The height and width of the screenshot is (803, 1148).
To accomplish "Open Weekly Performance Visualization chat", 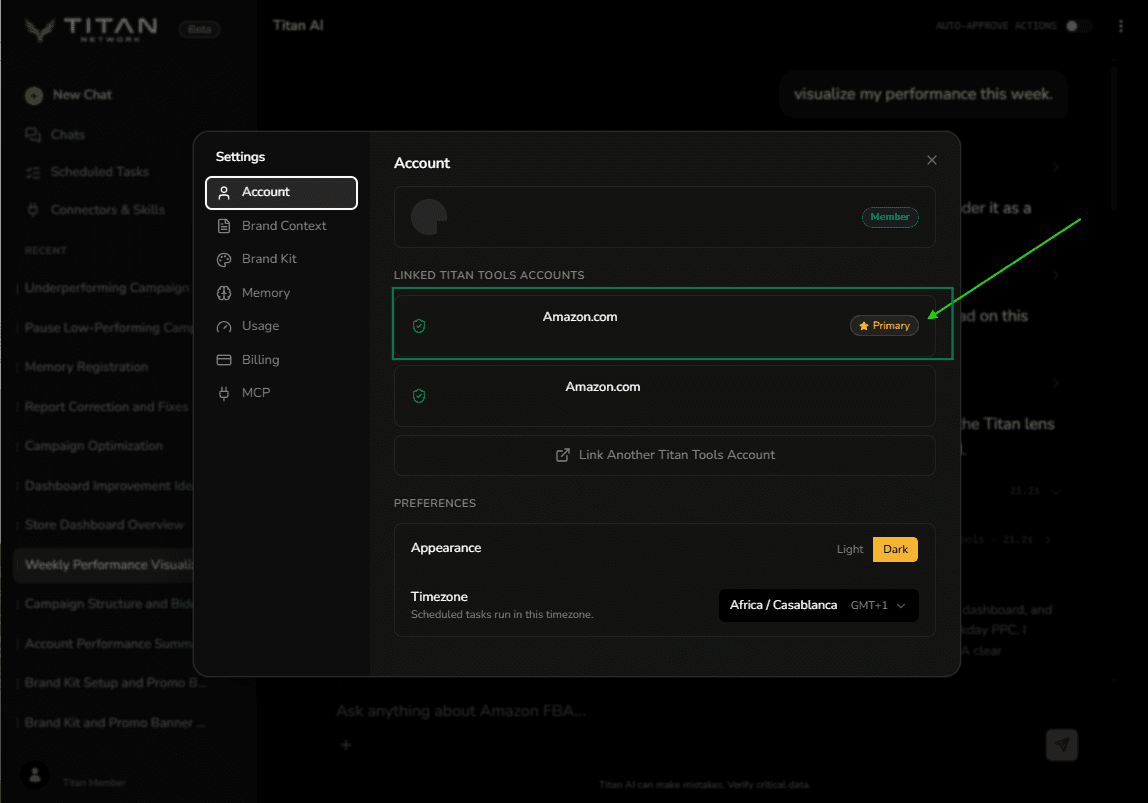I will (x=105, y=565).
